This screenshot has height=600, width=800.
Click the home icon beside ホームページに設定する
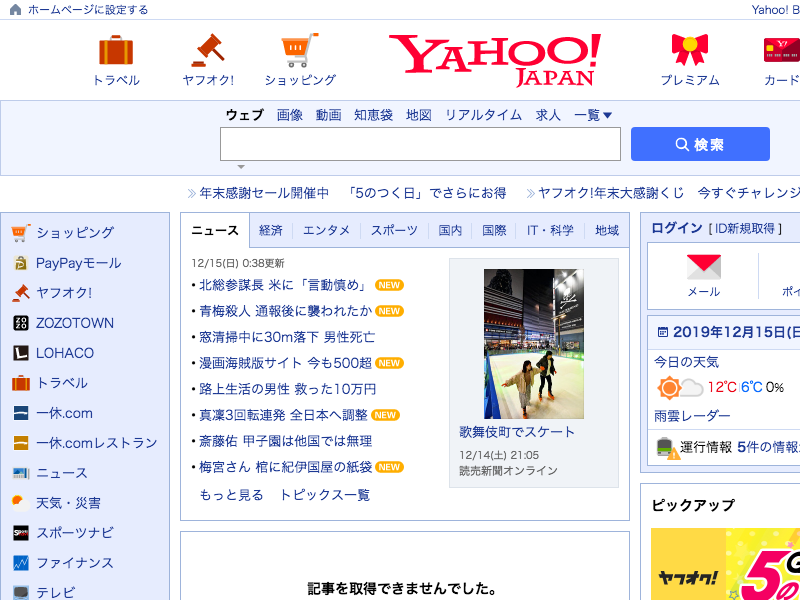pos(16,9)
